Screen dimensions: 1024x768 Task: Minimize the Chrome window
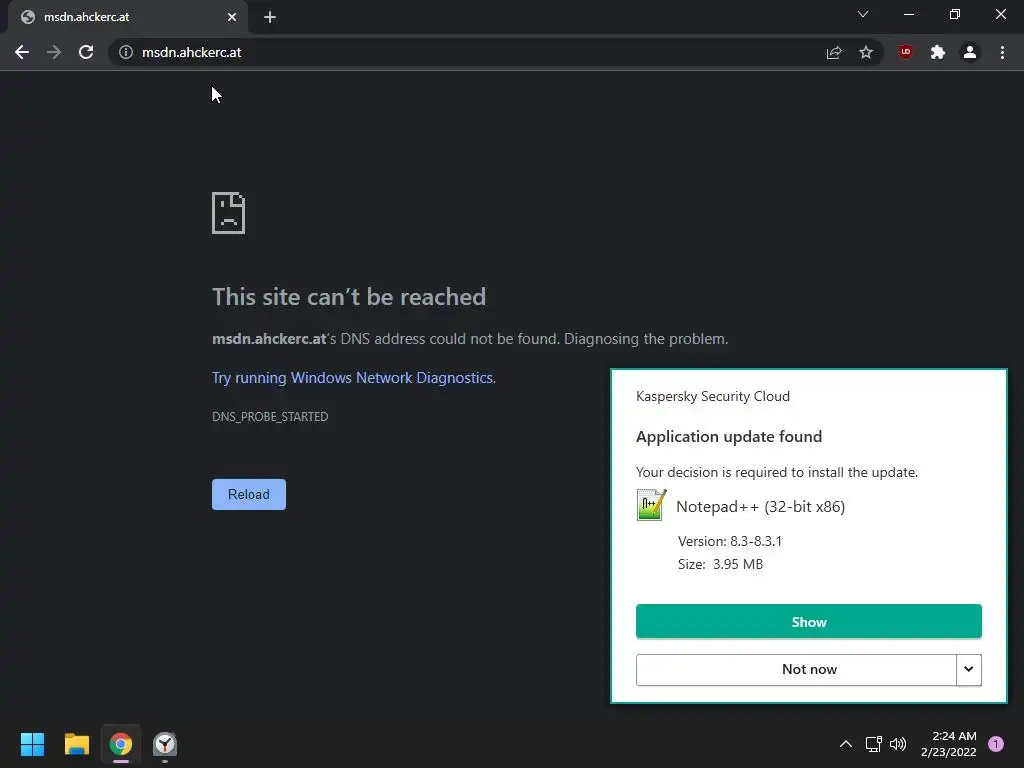coord(908,14)
